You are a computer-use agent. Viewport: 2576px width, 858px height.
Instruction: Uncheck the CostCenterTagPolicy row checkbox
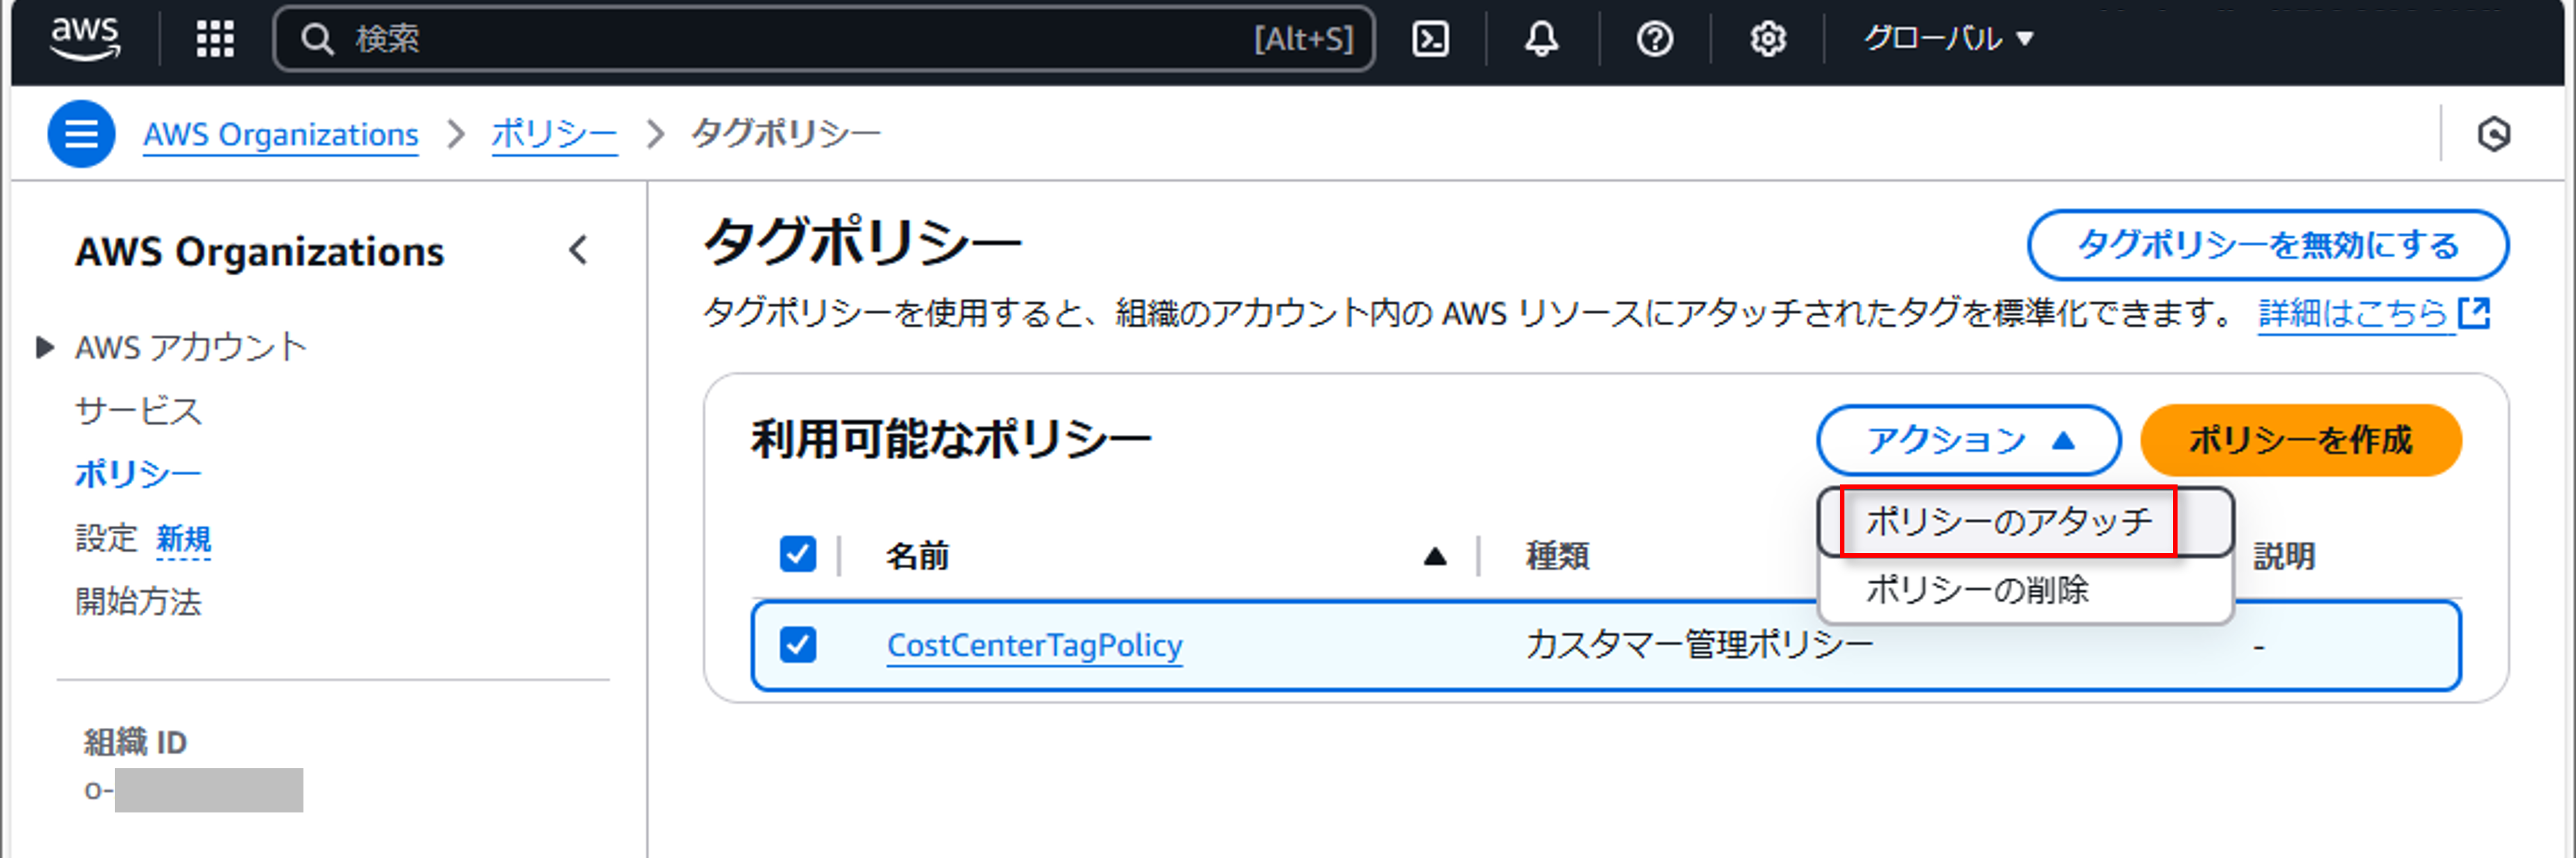coord(797,644)
